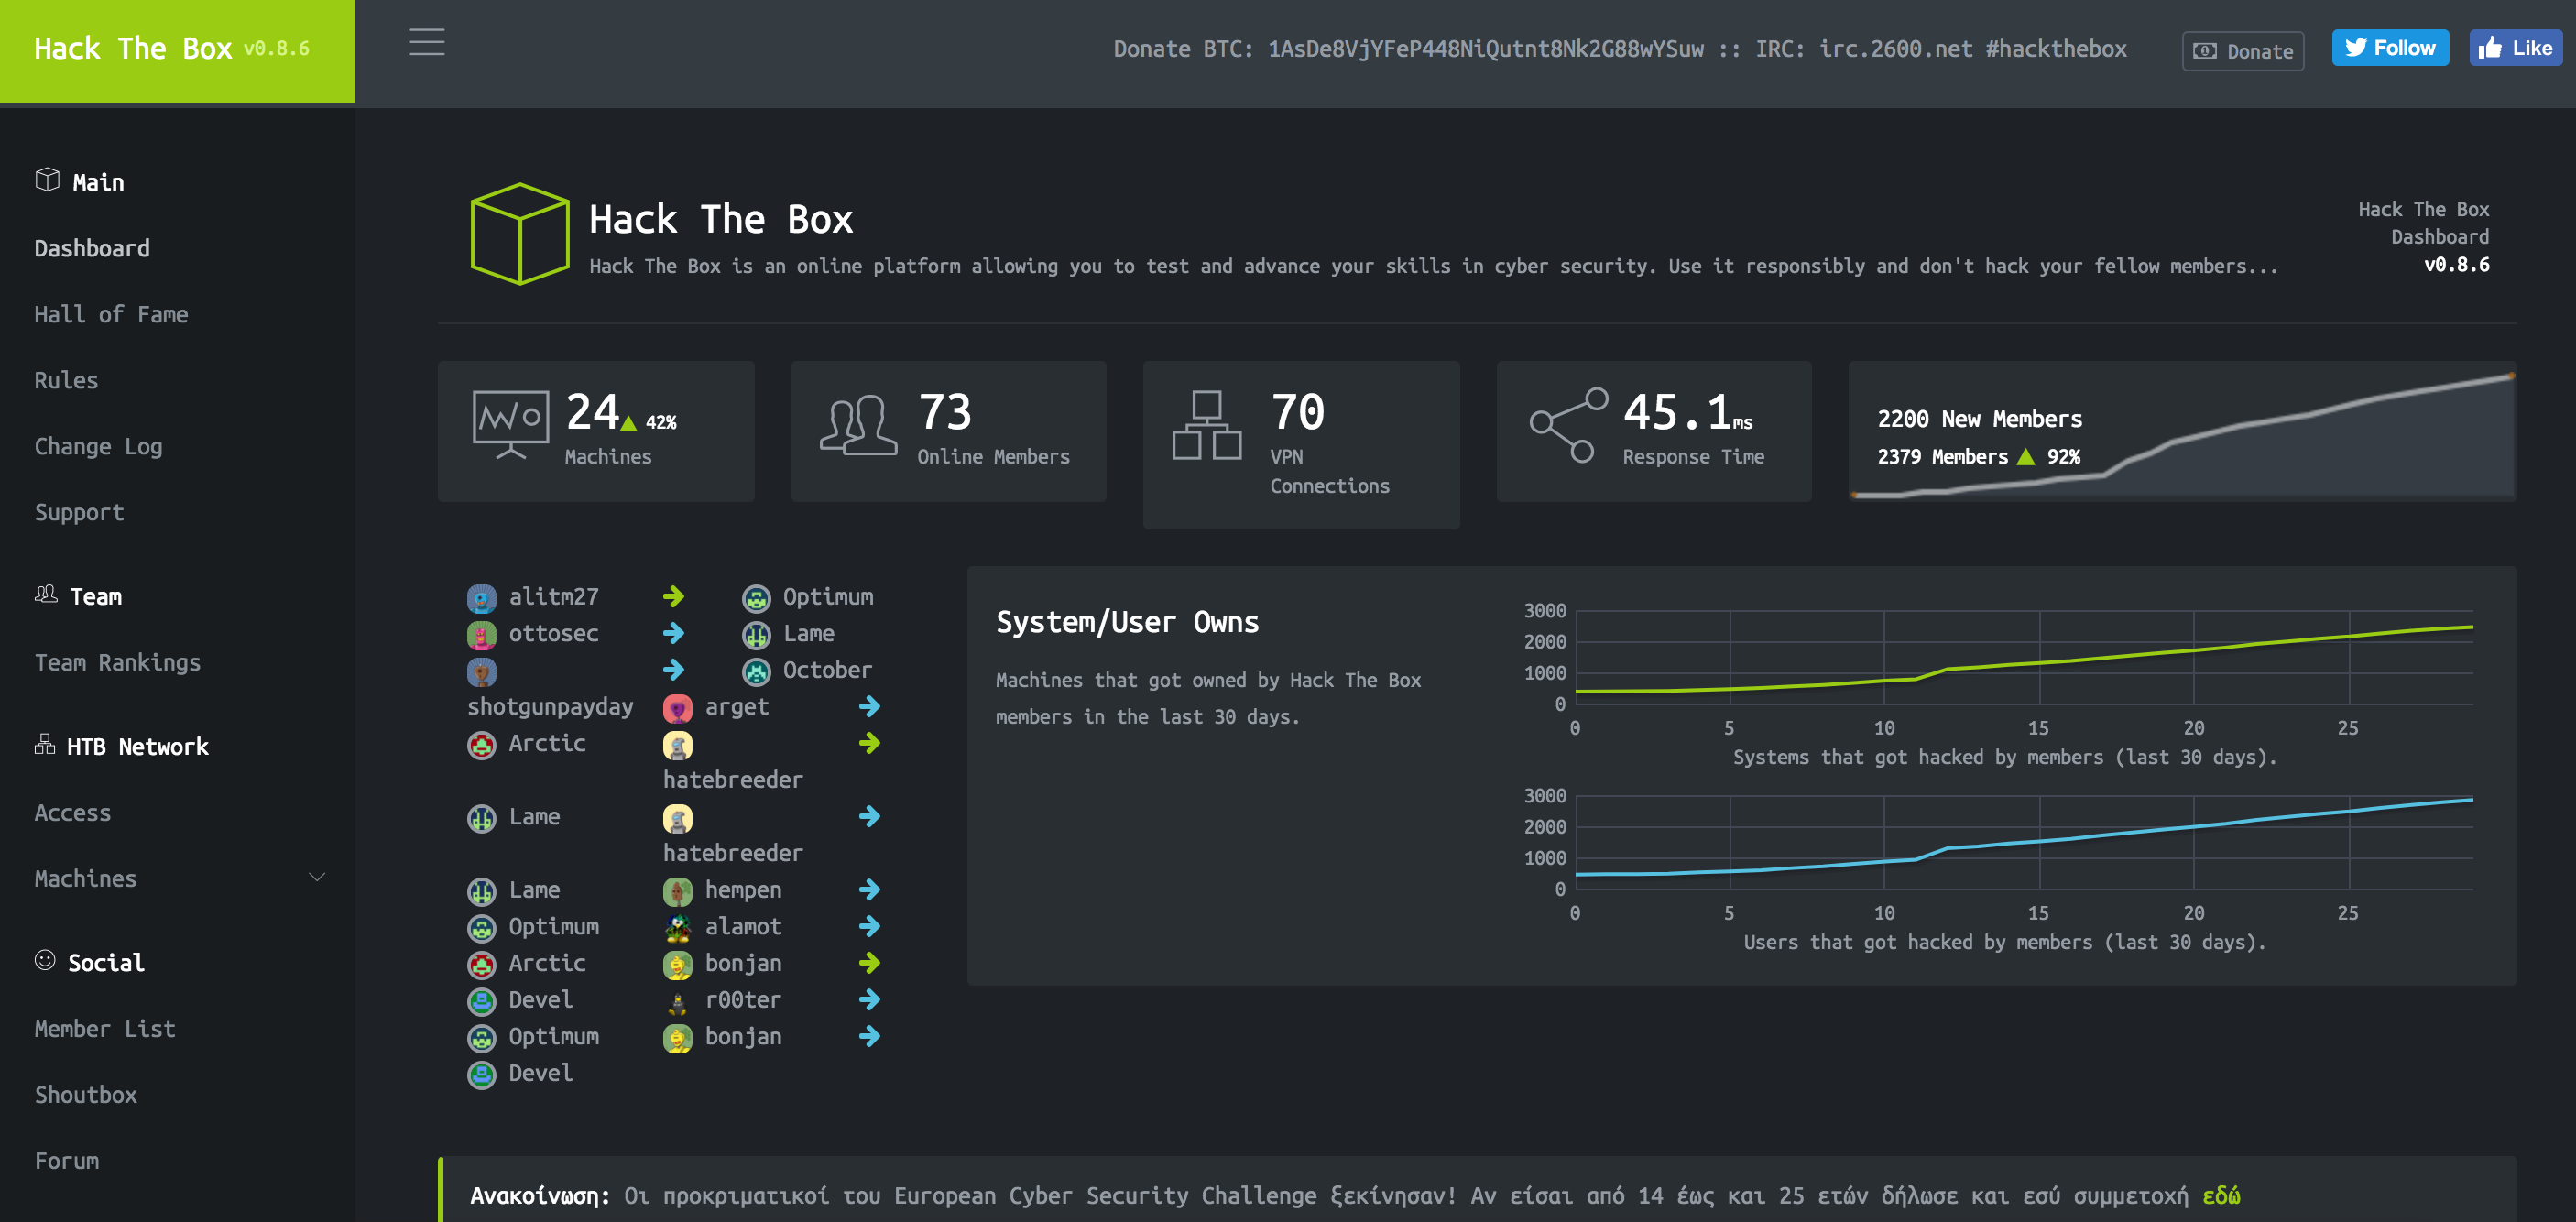This screenshot has height=1222, width=2576.
Task: Click the System/User Owns heading
Action: [1127, 622]
